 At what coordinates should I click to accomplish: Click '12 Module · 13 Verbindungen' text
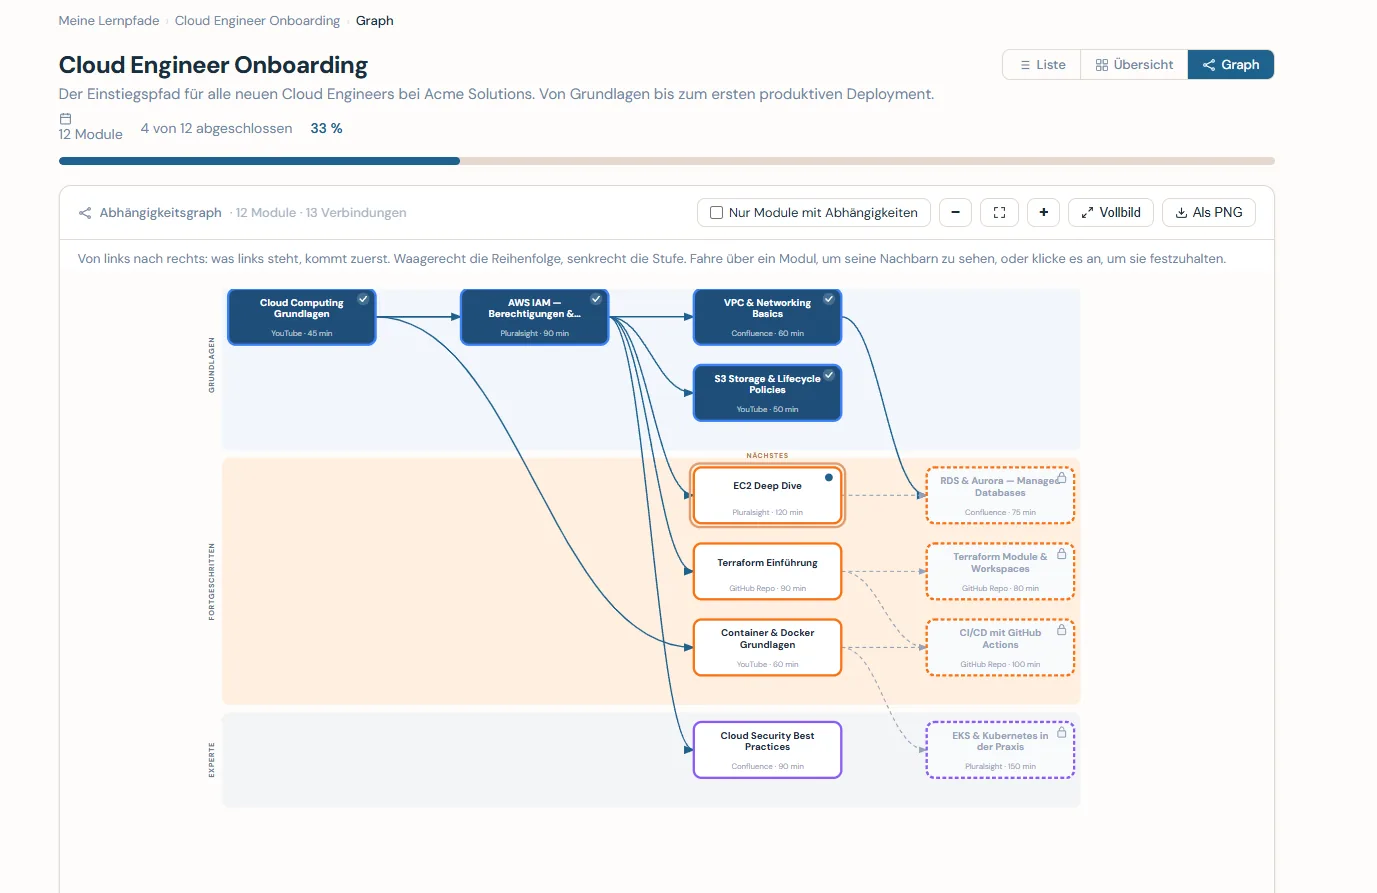321,213
